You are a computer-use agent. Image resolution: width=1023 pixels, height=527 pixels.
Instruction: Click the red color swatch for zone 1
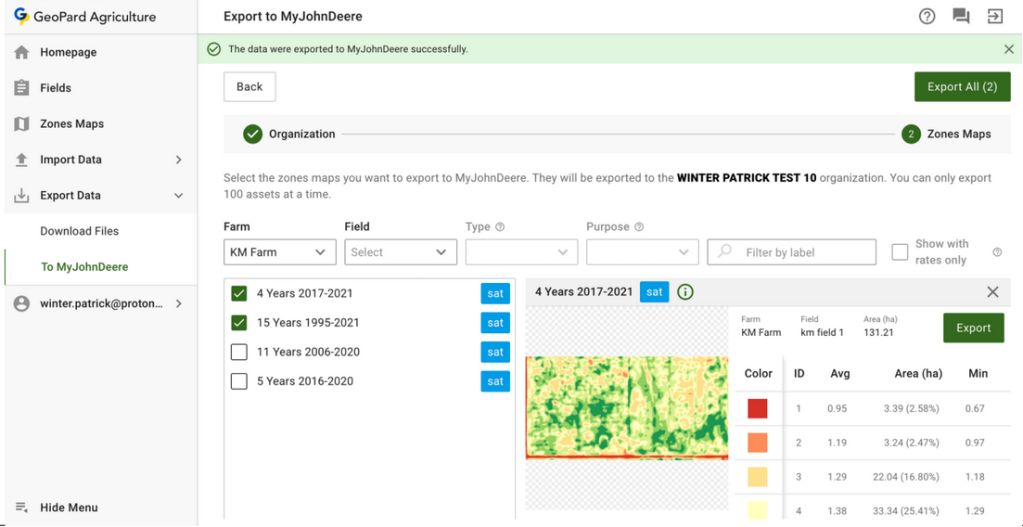(x=758, y=408)
